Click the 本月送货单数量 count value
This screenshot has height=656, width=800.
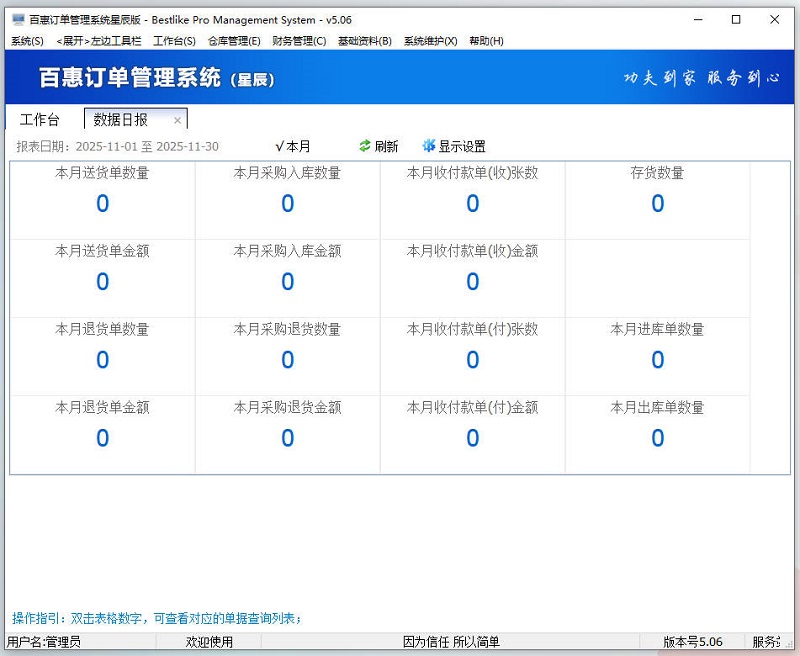click(x=101, y=203)
